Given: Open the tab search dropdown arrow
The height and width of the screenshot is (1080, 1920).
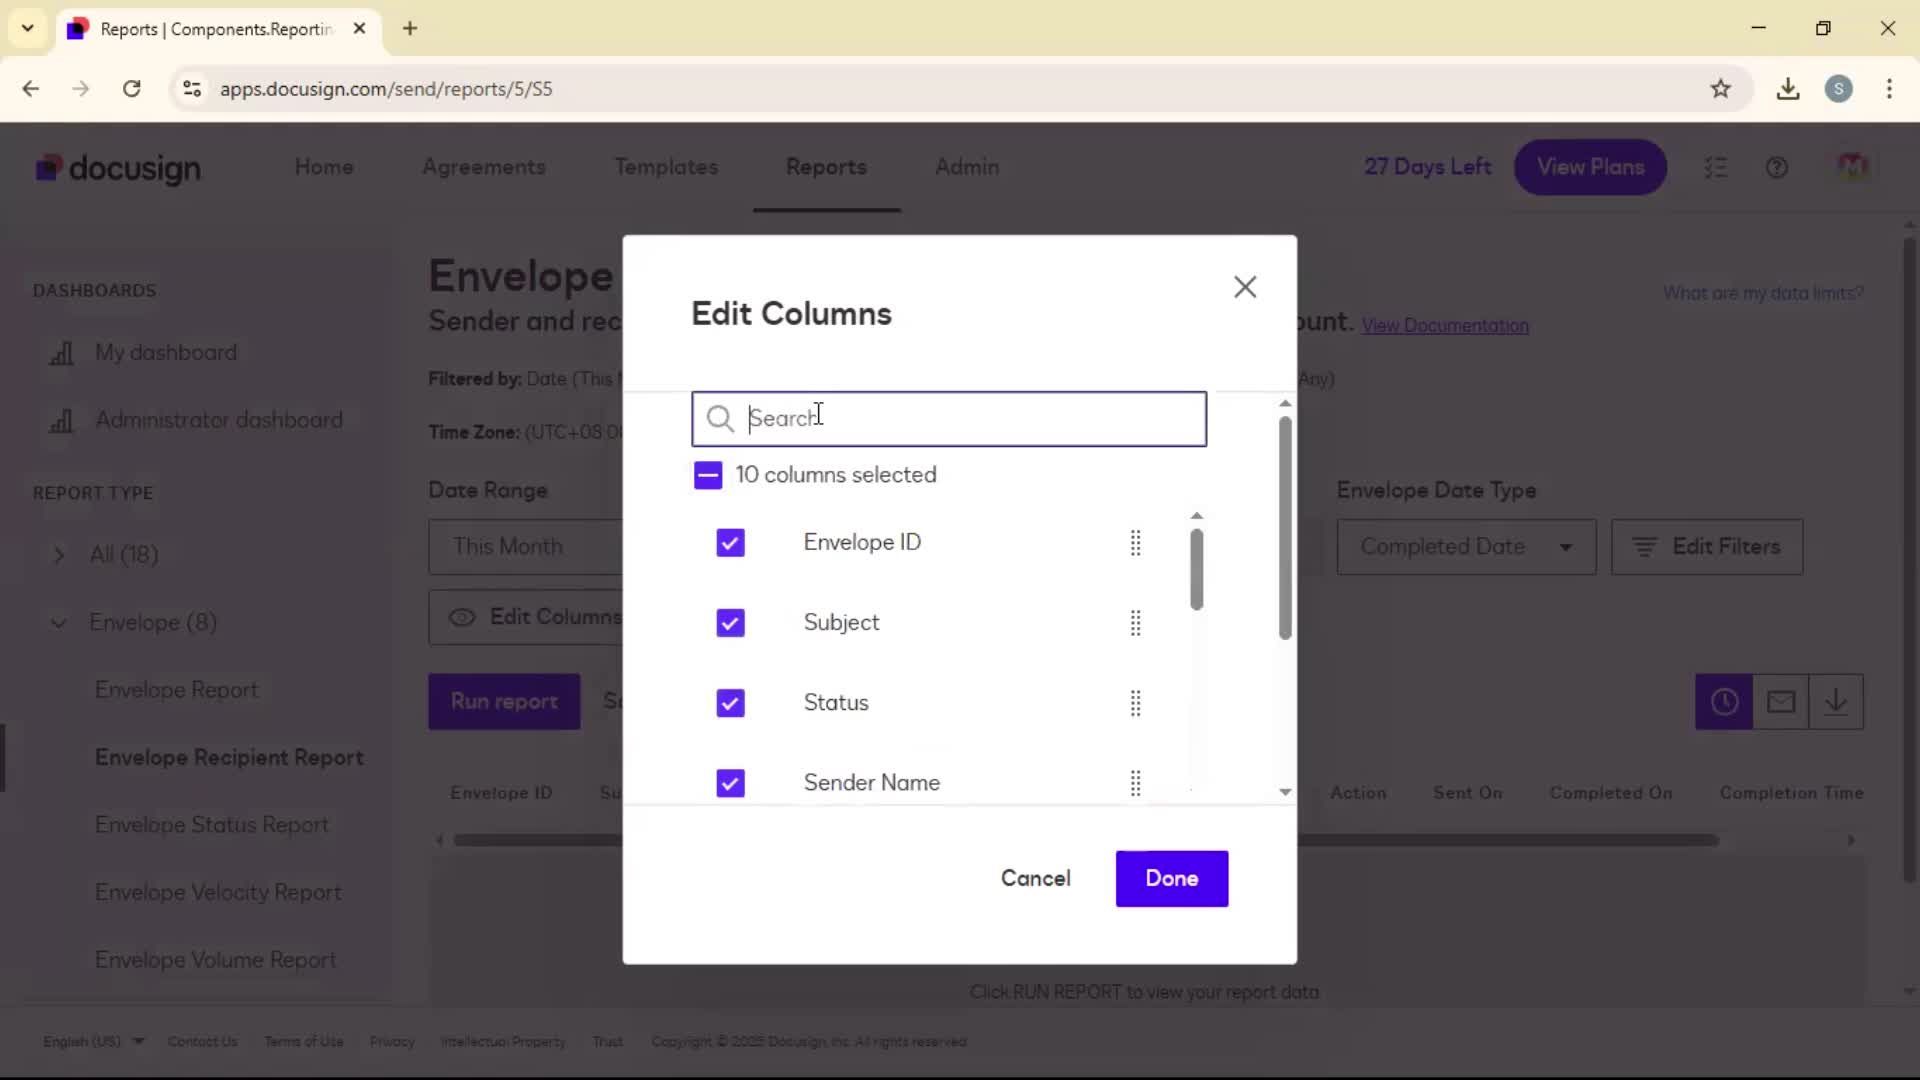Looking at the screenshot, I should tap(27, 28).
